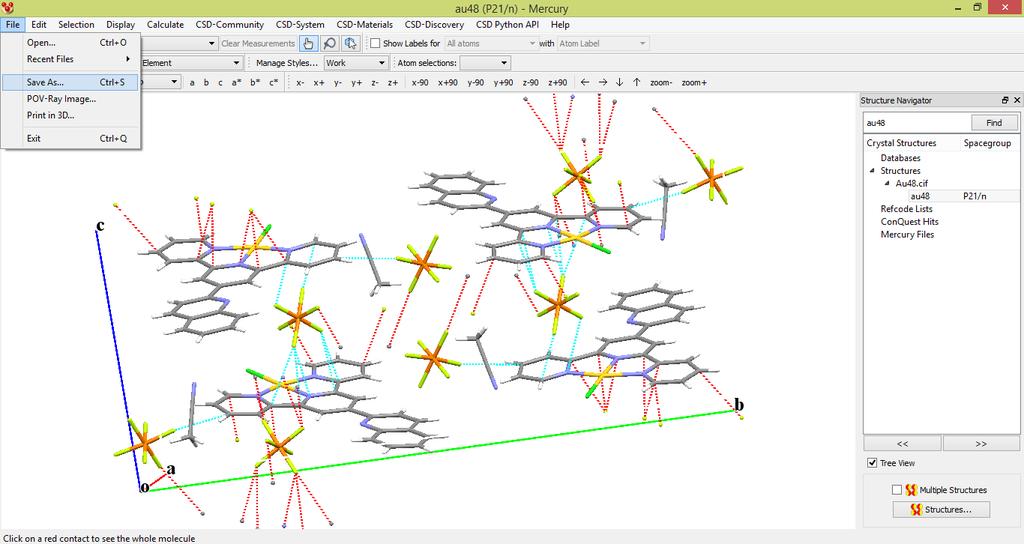Tick the Multiple Structures checkbox
The height and width of the screenshot is (544, 1024).
click(897, 490)
